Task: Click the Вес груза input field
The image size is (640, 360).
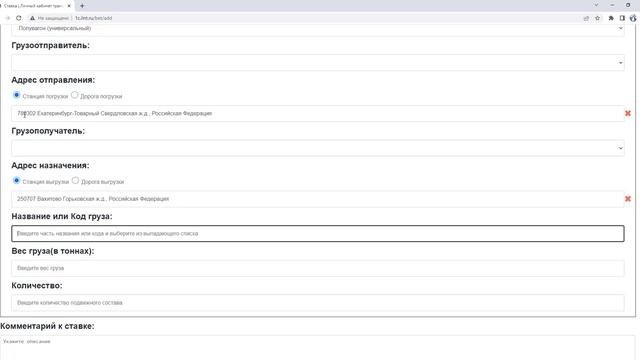Action: (x=318, y=268)
